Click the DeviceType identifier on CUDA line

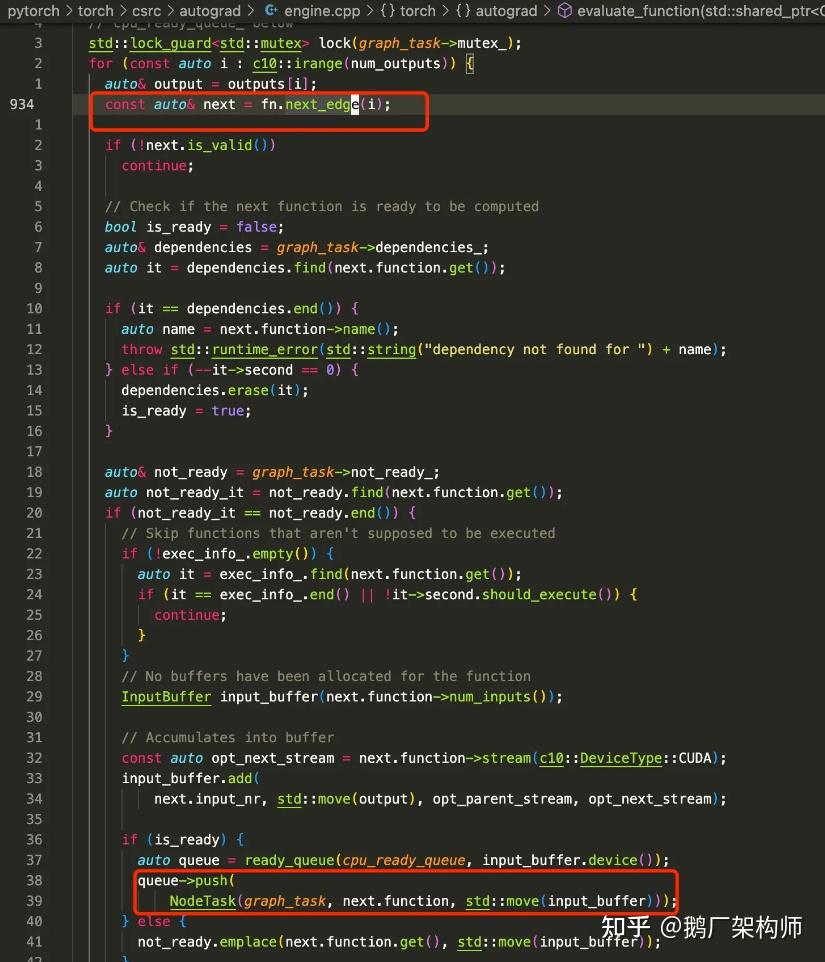click(621, 758)
